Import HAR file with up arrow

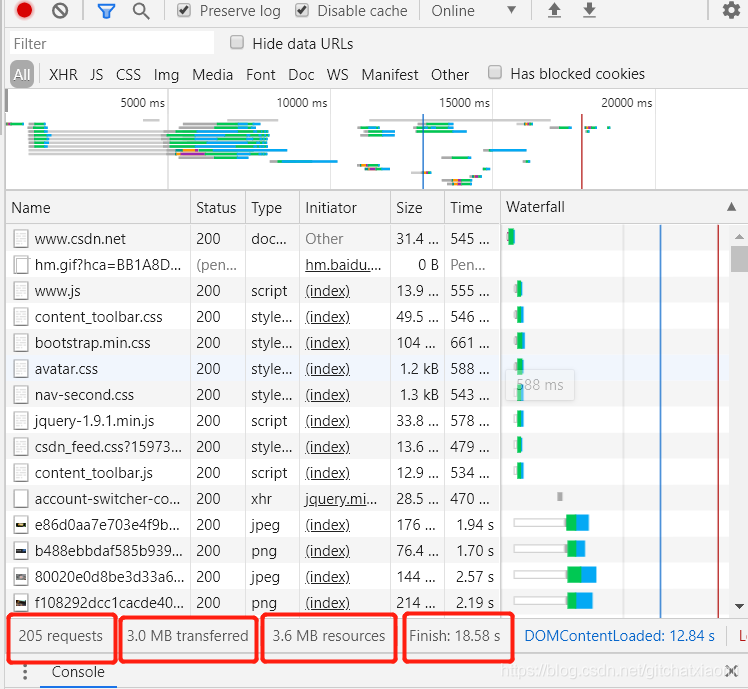(x=554, y=10)
